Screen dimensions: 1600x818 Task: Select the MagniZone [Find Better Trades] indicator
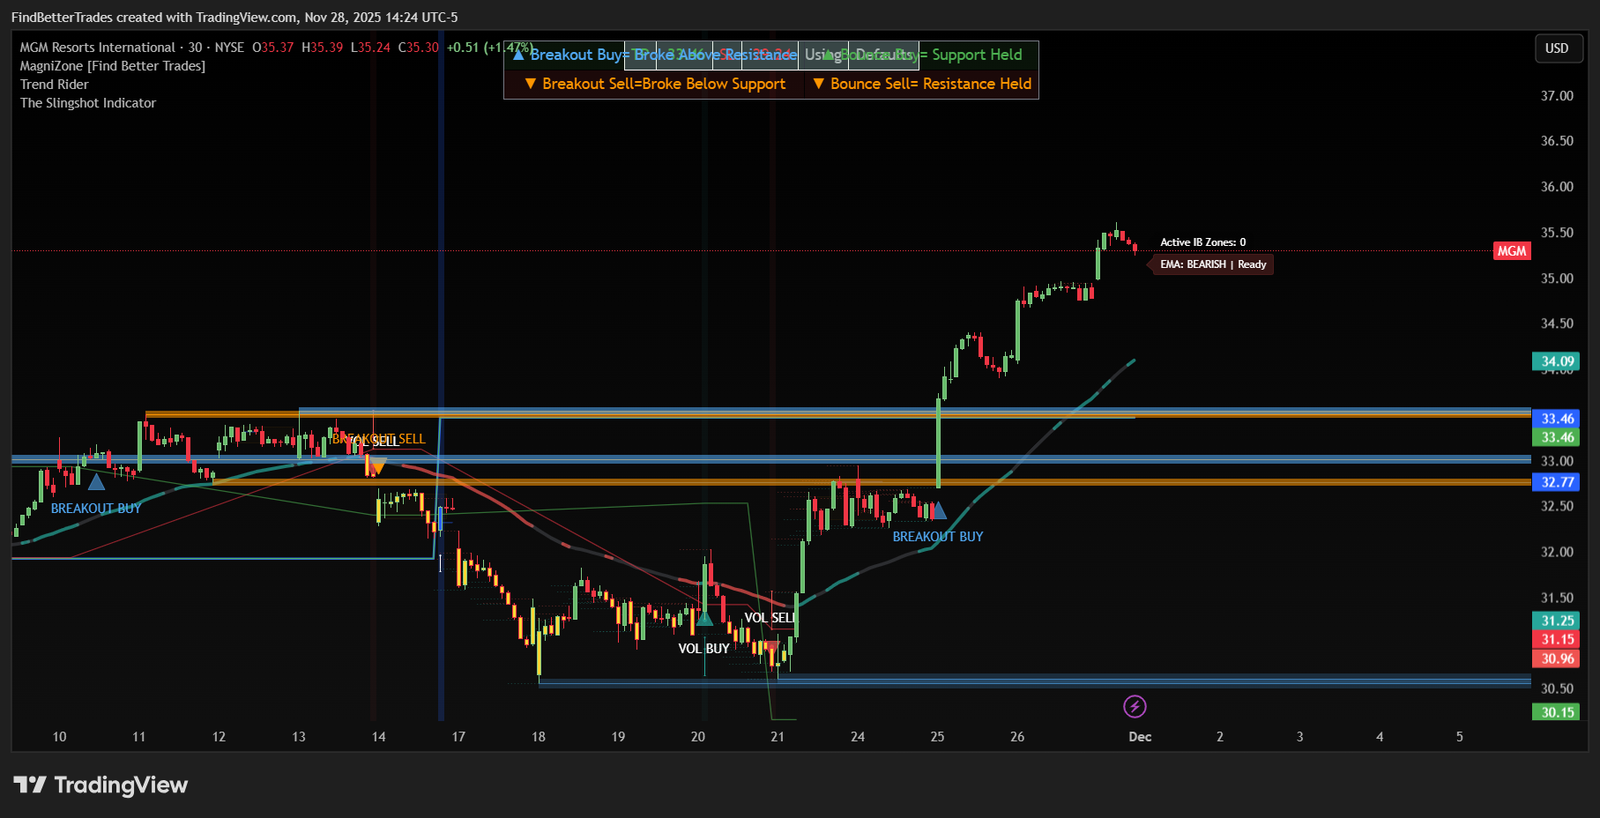[112, 66]
